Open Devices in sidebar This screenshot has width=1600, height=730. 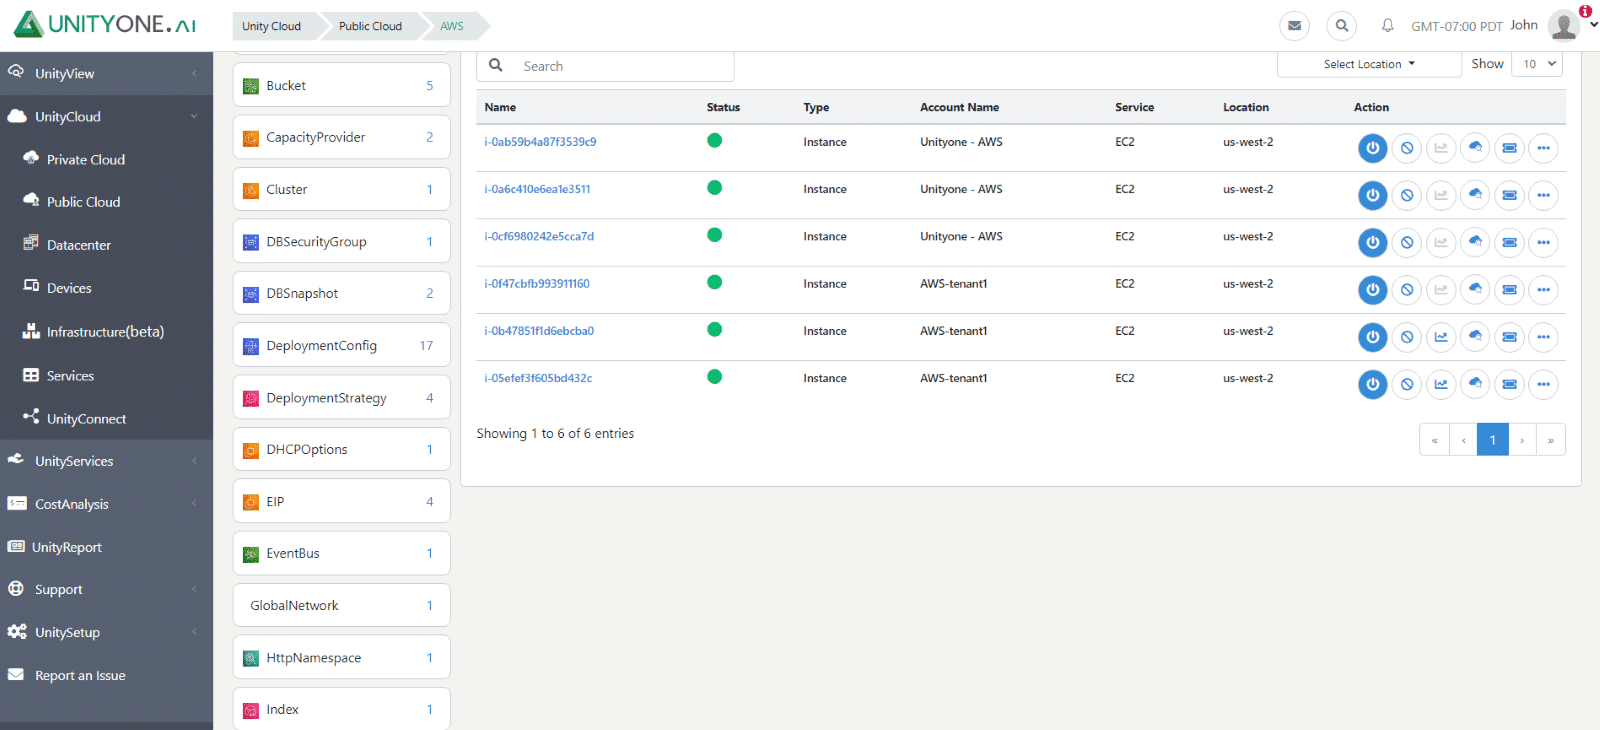tap(69, 288)
